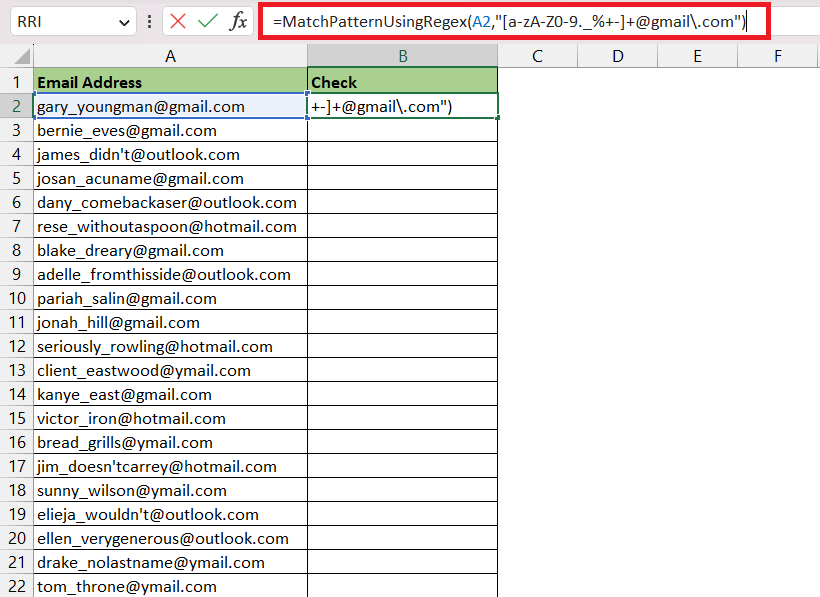
Task: Select column A header
Action: point(170,56)
